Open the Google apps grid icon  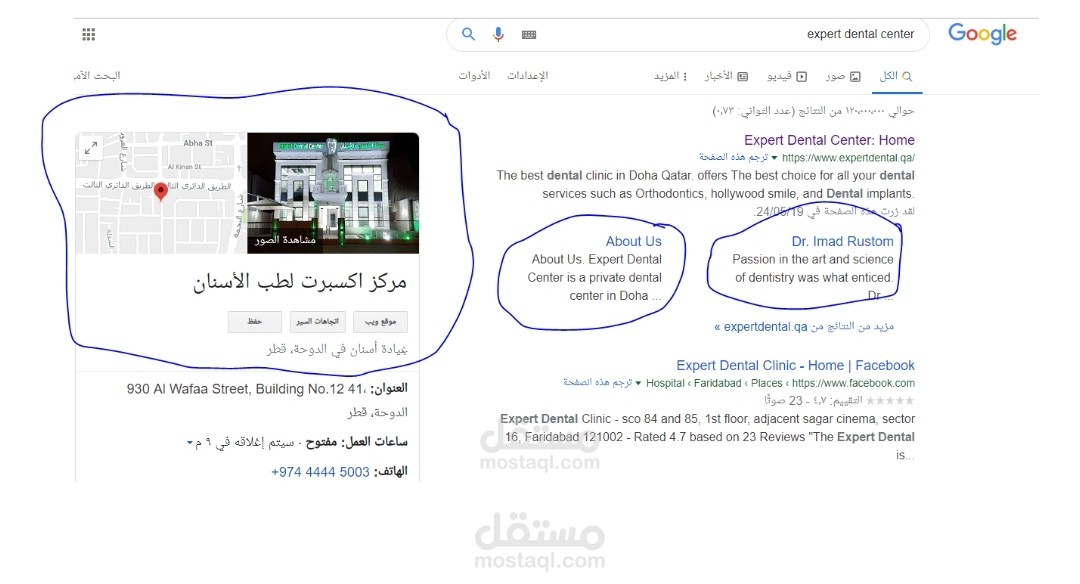tap(88, 33)
